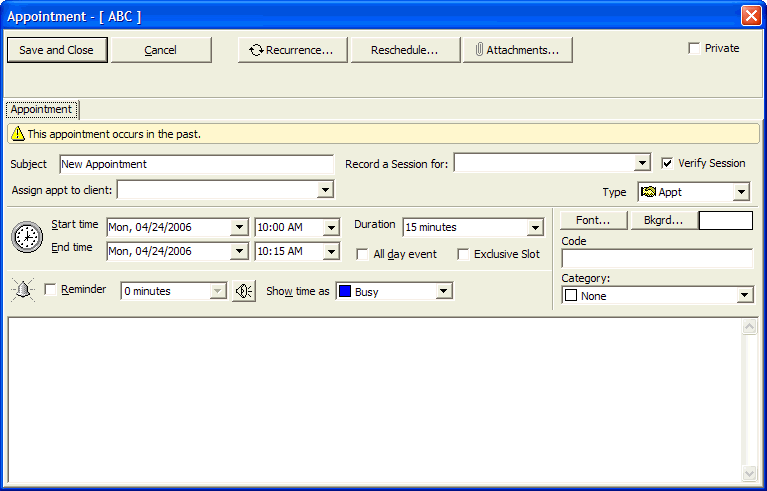The image size is (767, 491).
Task: Click the white None category color square
Action: point(571,295)
